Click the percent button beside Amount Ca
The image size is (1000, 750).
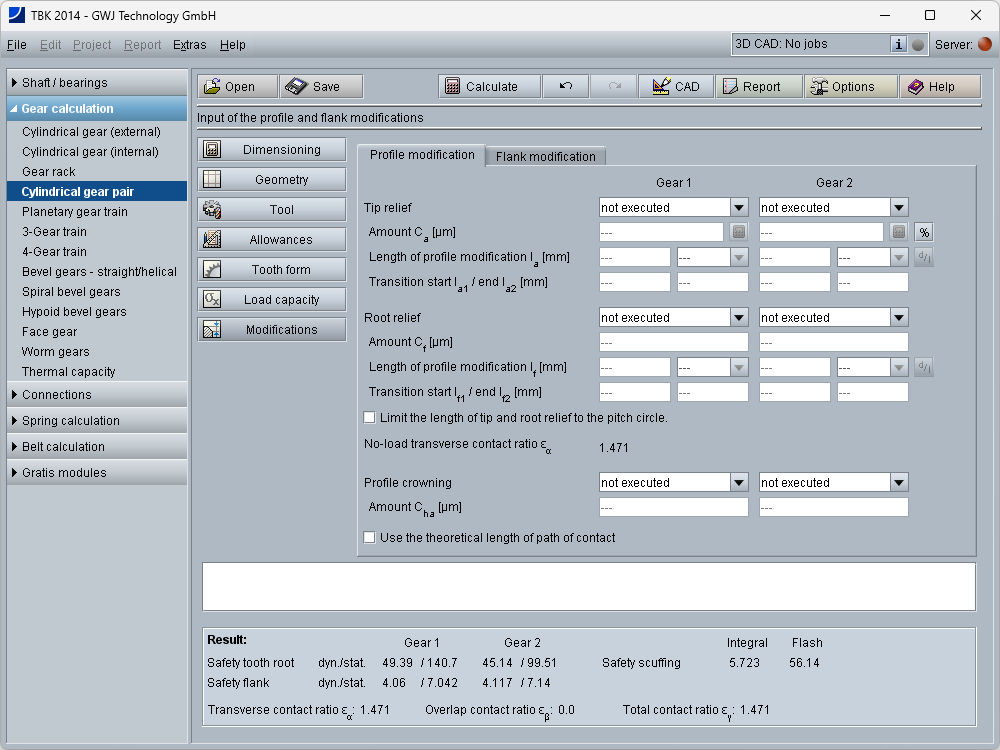pos(924,232)
